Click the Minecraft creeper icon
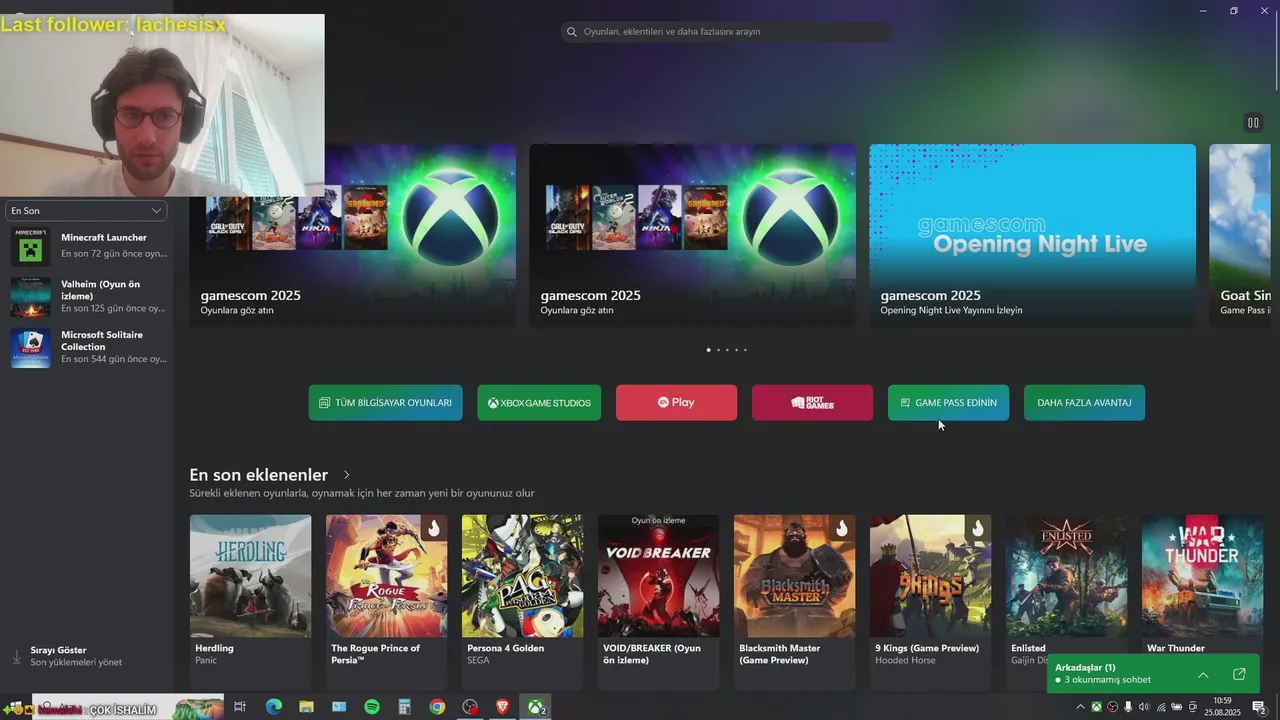The height and width of the screenshot is (720, 1280). point(31,246)
